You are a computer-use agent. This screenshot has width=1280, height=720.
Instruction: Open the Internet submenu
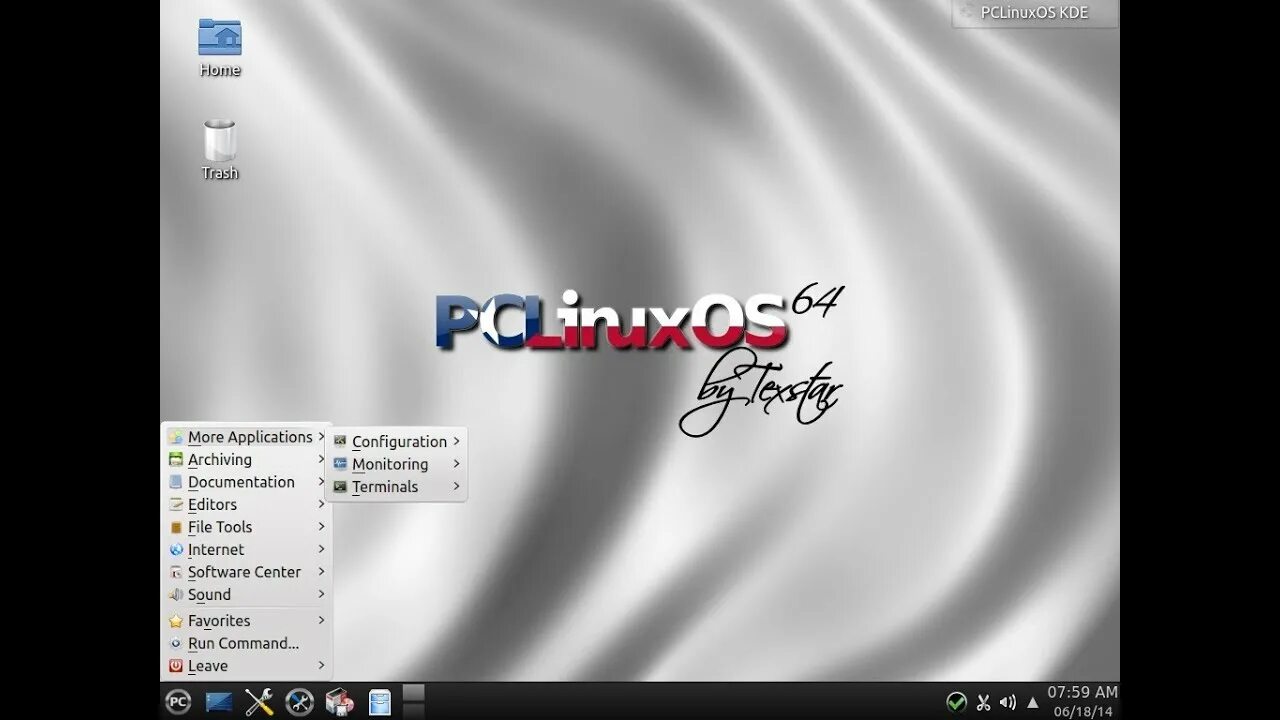247,550
